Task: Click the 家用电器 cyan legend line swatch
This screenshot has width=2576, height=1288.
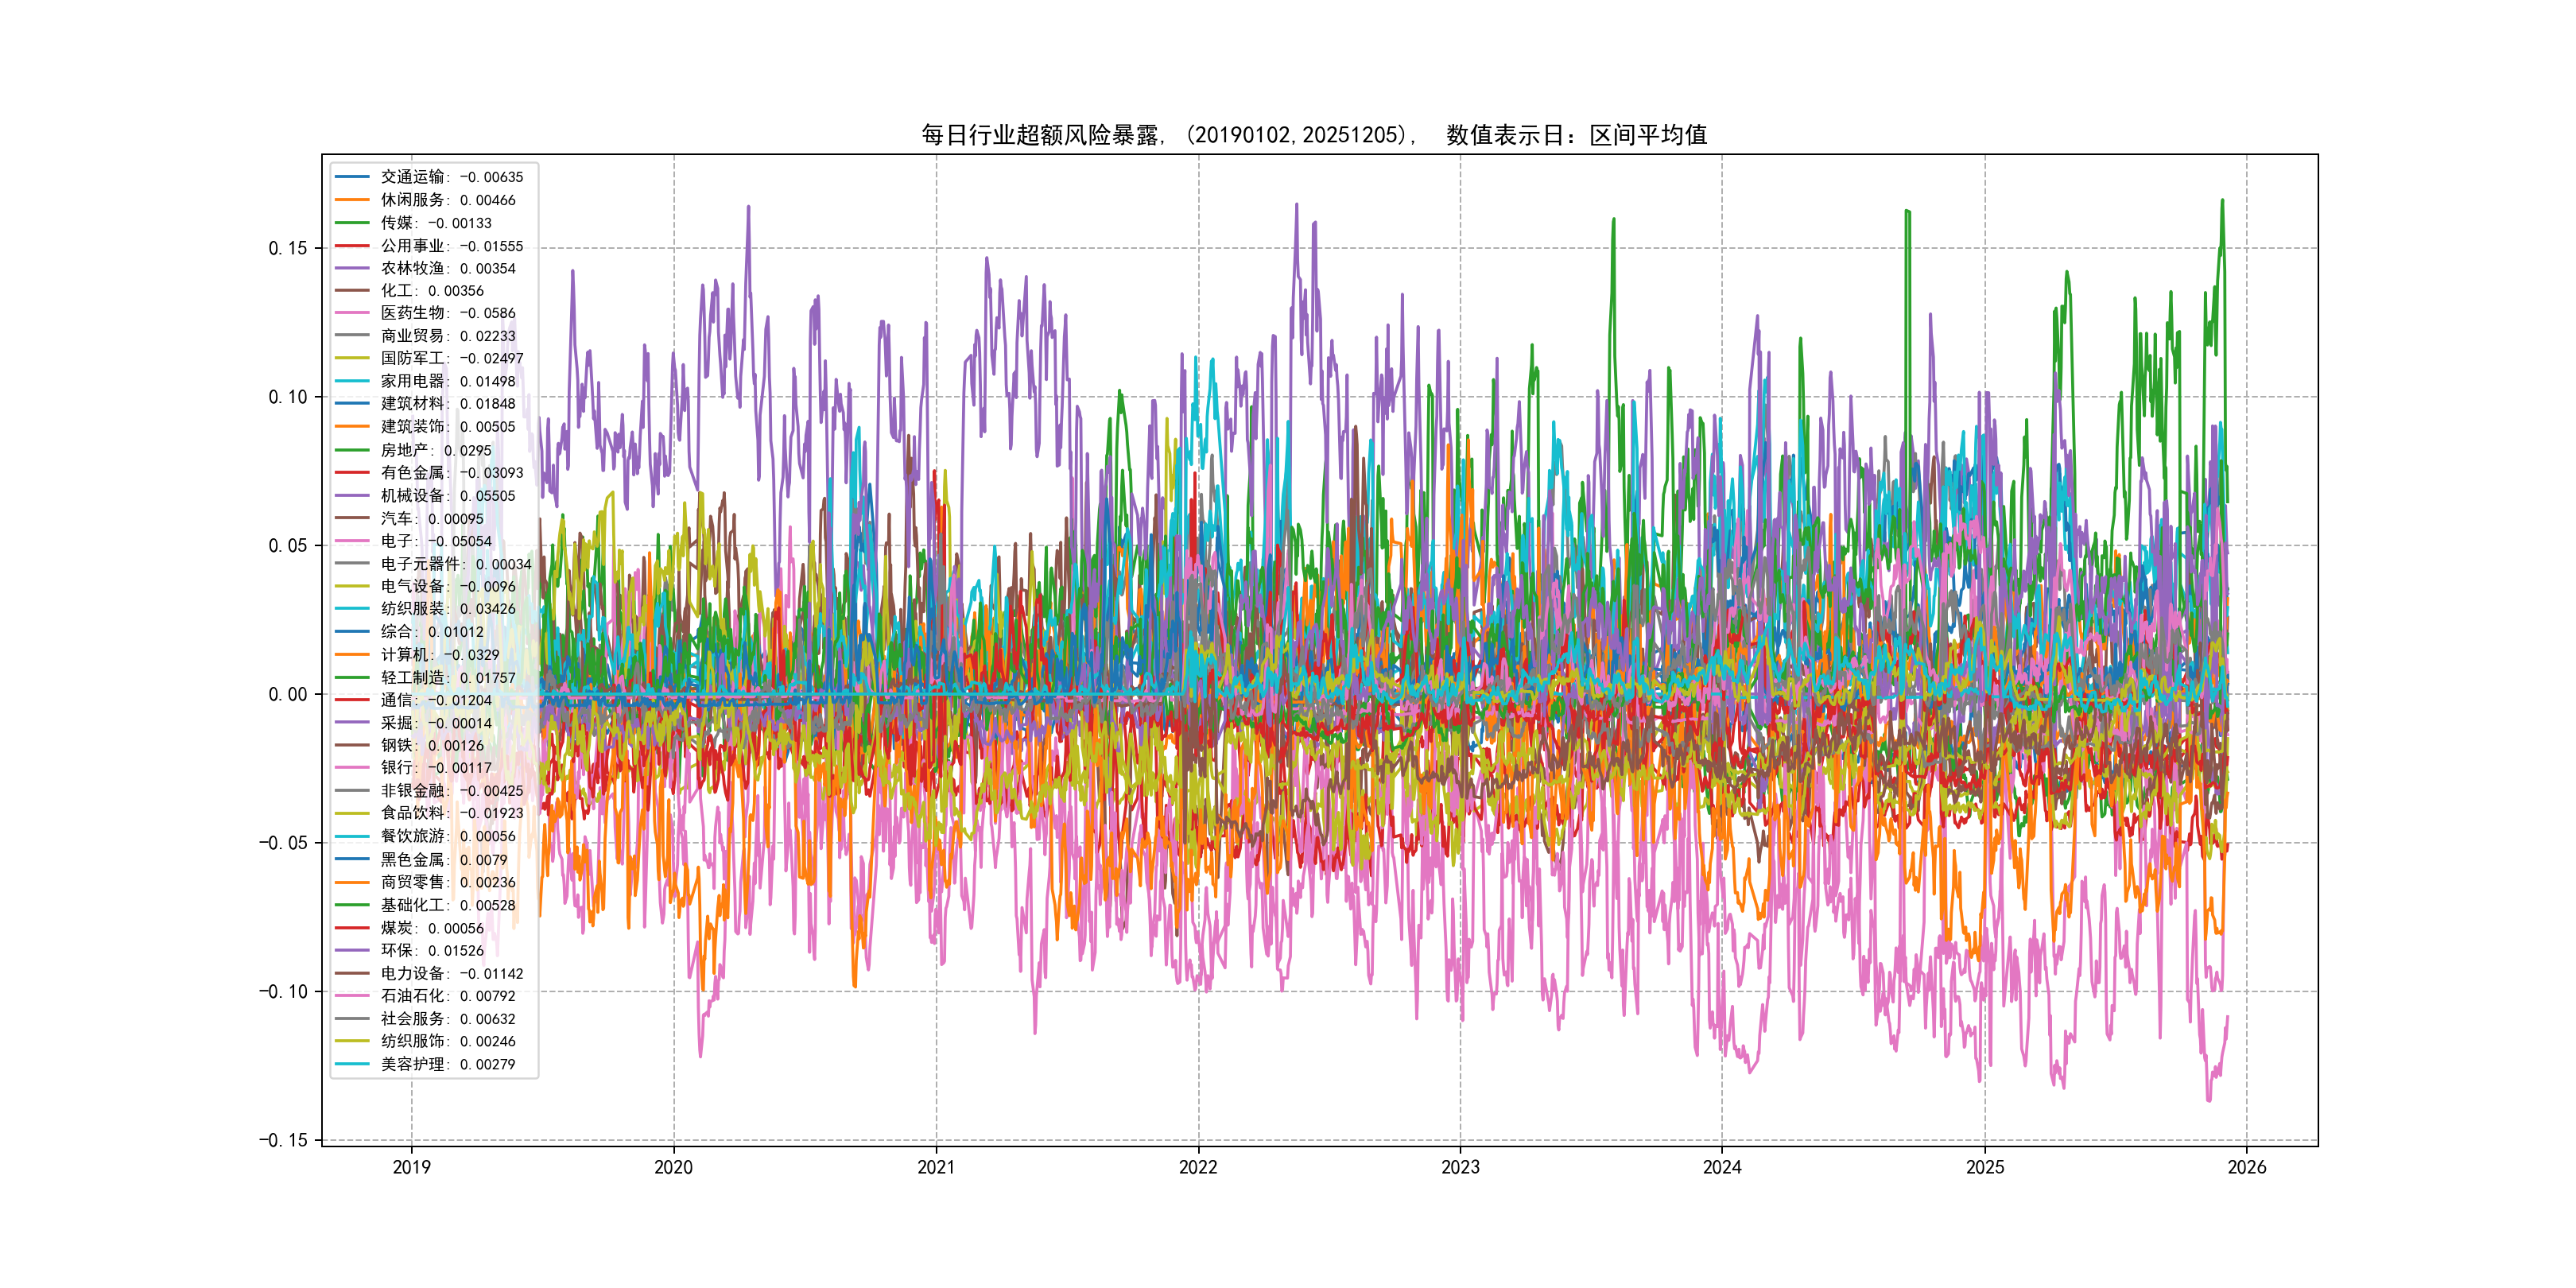Action: coord(352,381)
